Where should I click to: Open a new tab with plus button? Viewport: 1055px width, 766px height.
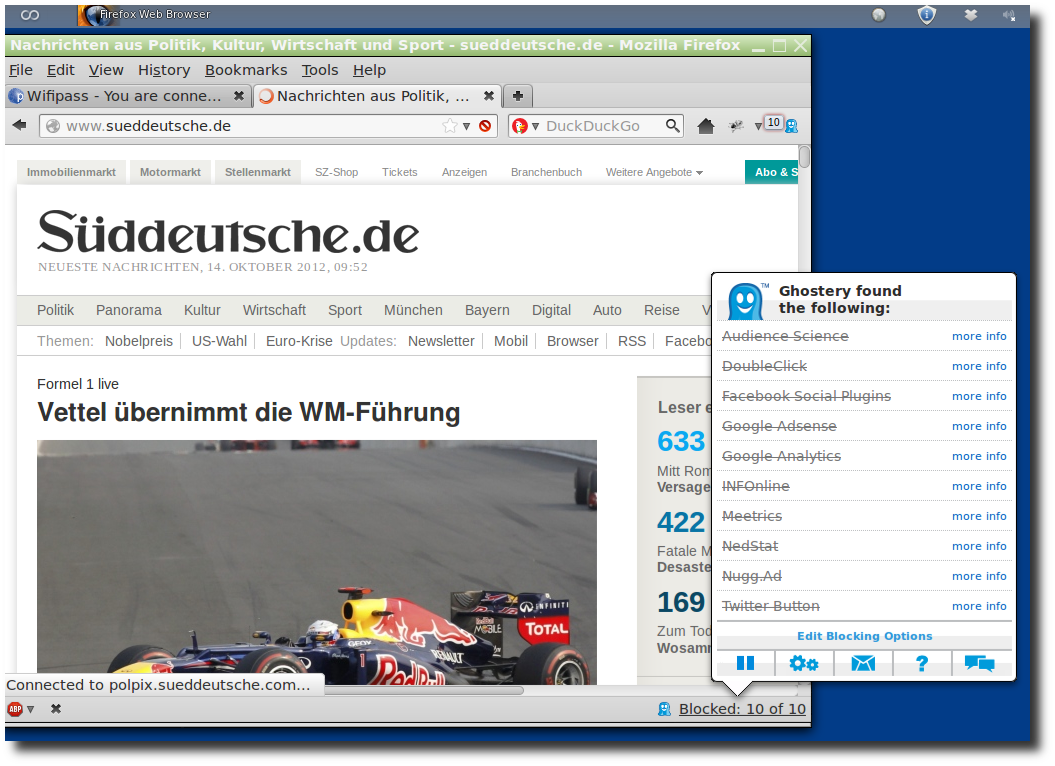pos(517,96)
